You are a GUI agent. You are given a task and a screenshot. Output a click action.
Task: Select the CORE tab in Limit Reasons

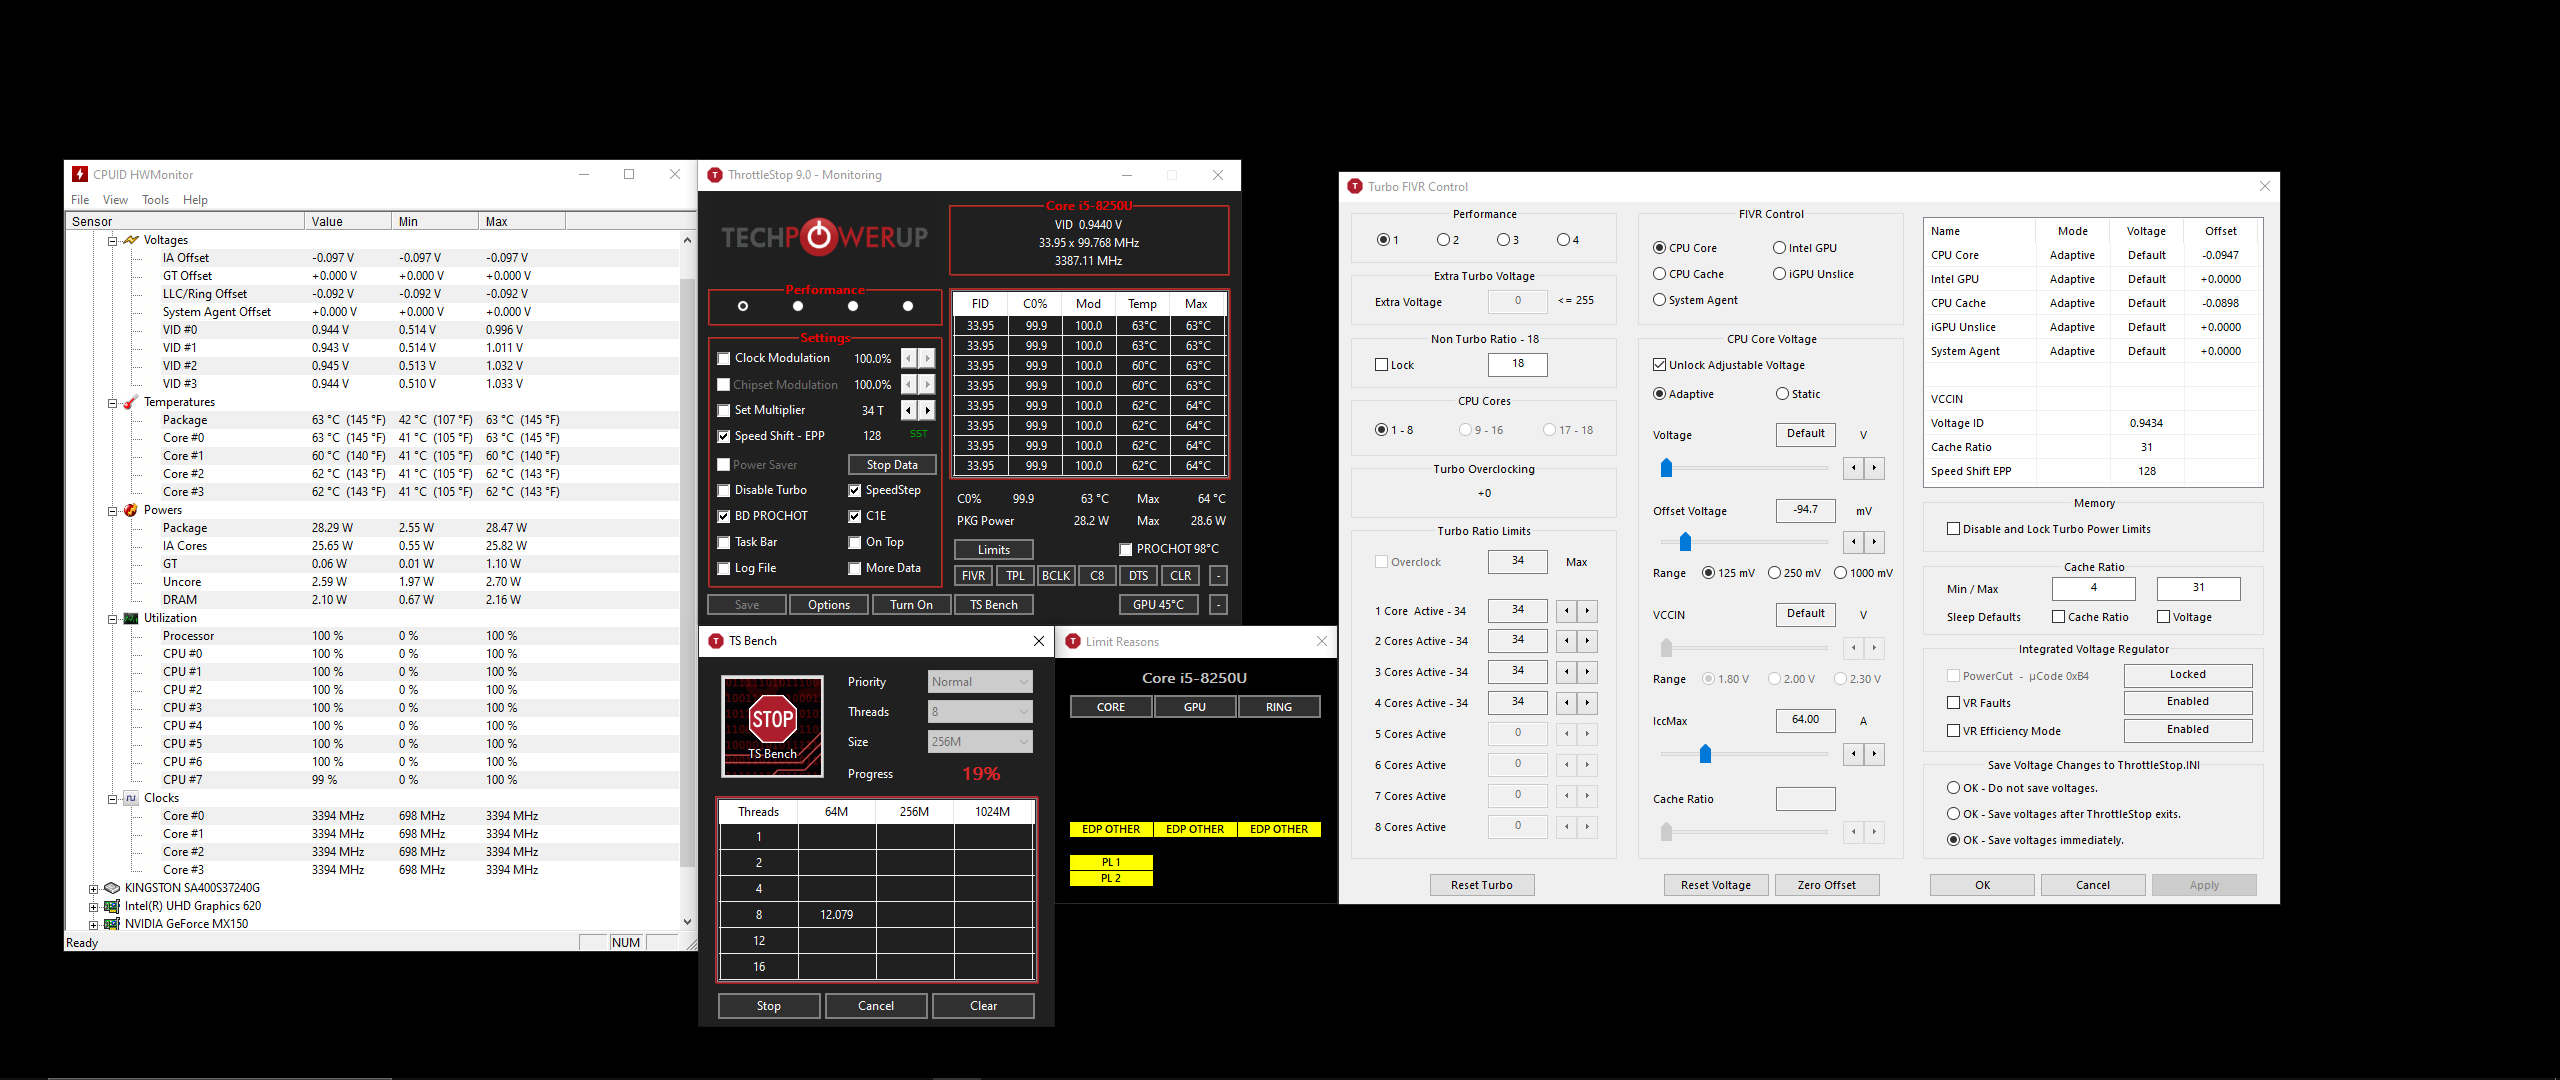1111,707
